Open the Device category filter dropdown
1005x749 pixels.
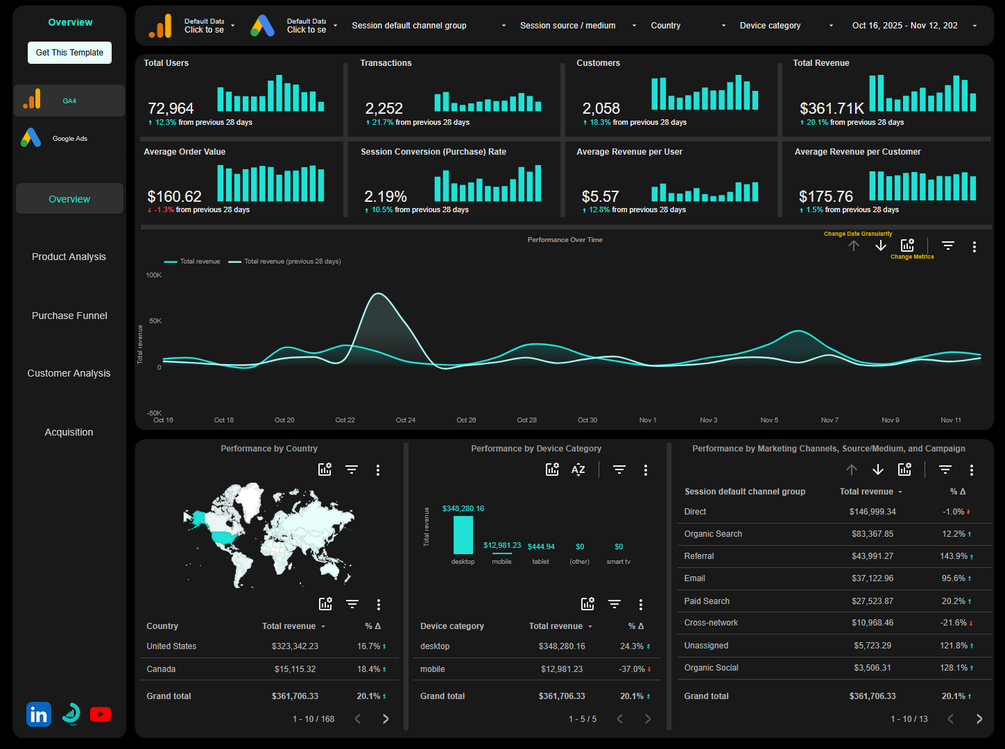[786, 26]
